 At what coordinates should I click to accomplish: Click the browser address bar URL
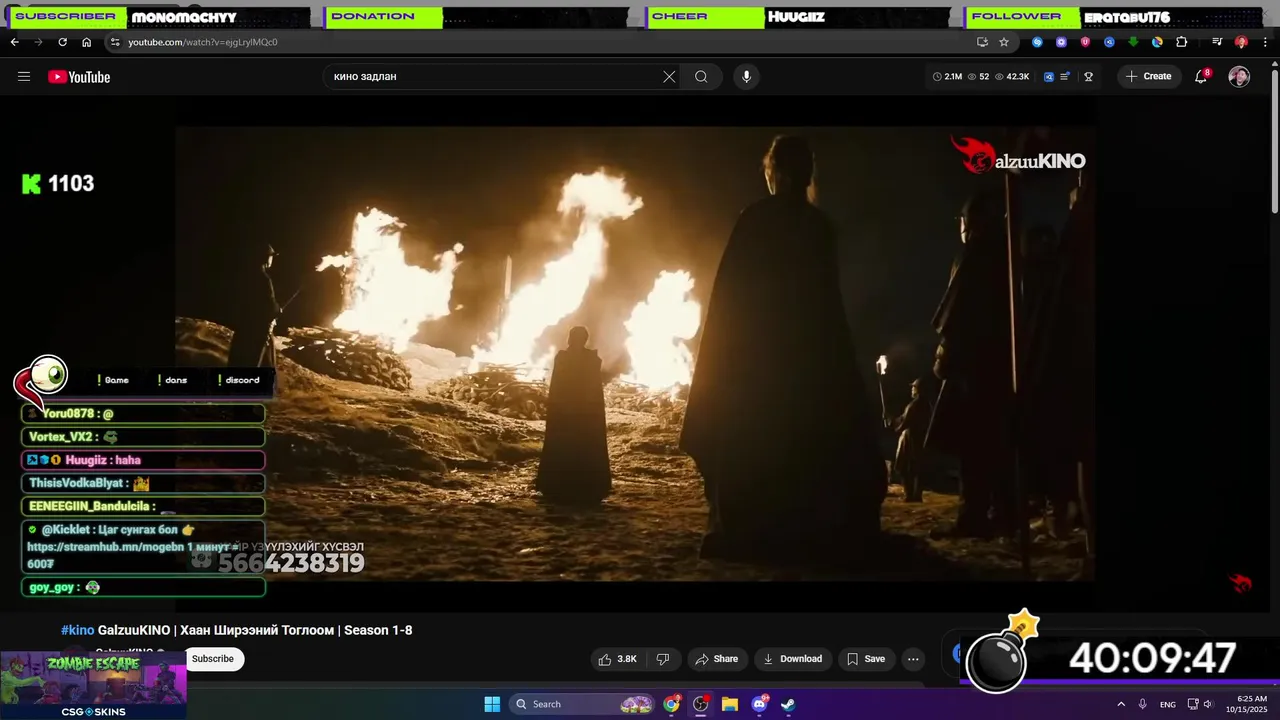click(x=202, y=42)
